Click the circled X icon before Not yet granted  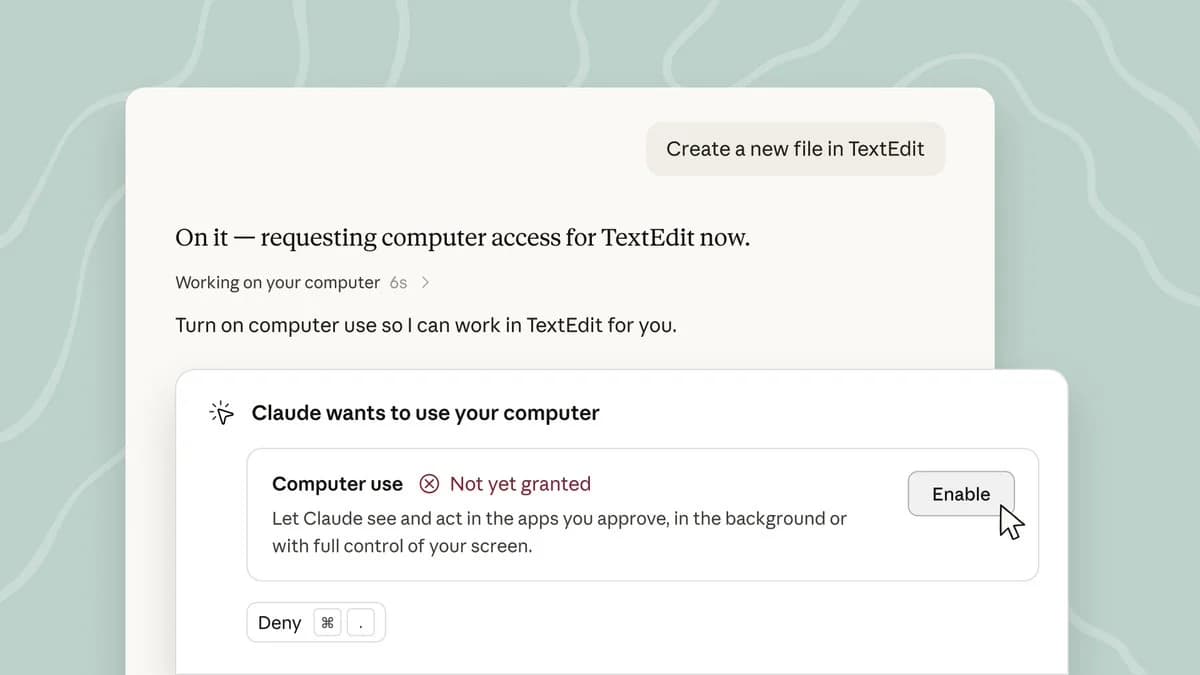[x=429, y=484]
